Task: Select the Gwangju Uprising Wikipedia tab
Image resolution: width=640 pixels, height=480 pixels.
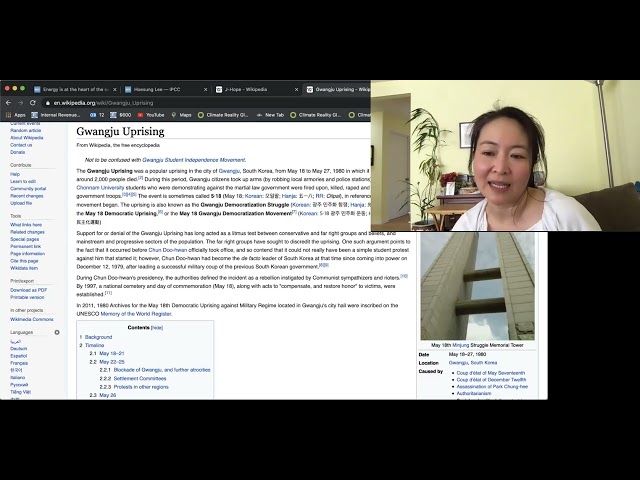Action: click(338, 89)
